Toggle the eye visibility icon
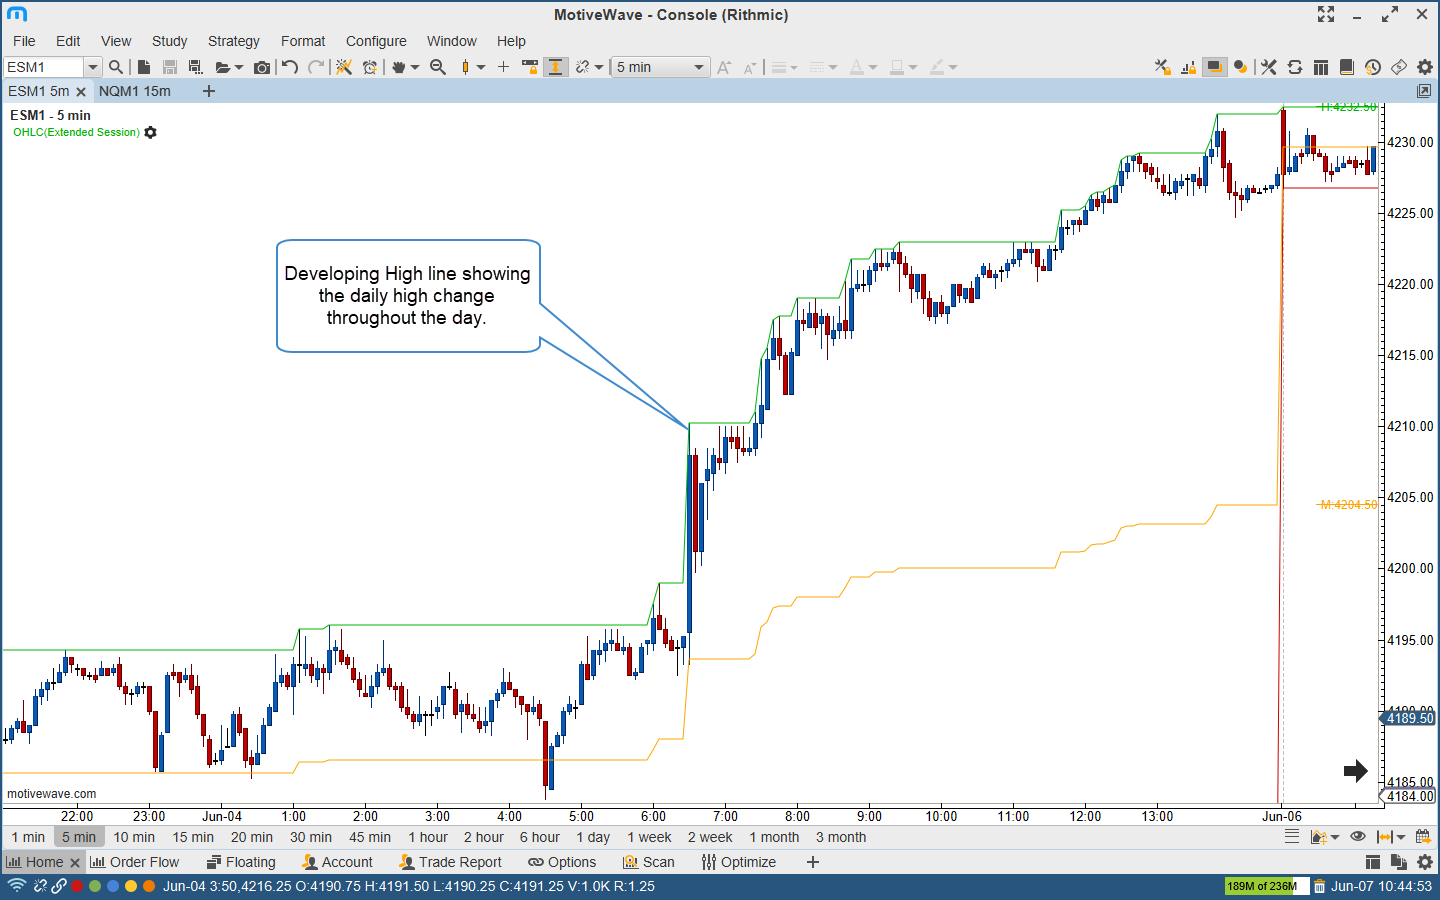The height and width of the screenshot is (900, 1440). click(1357, 837)
